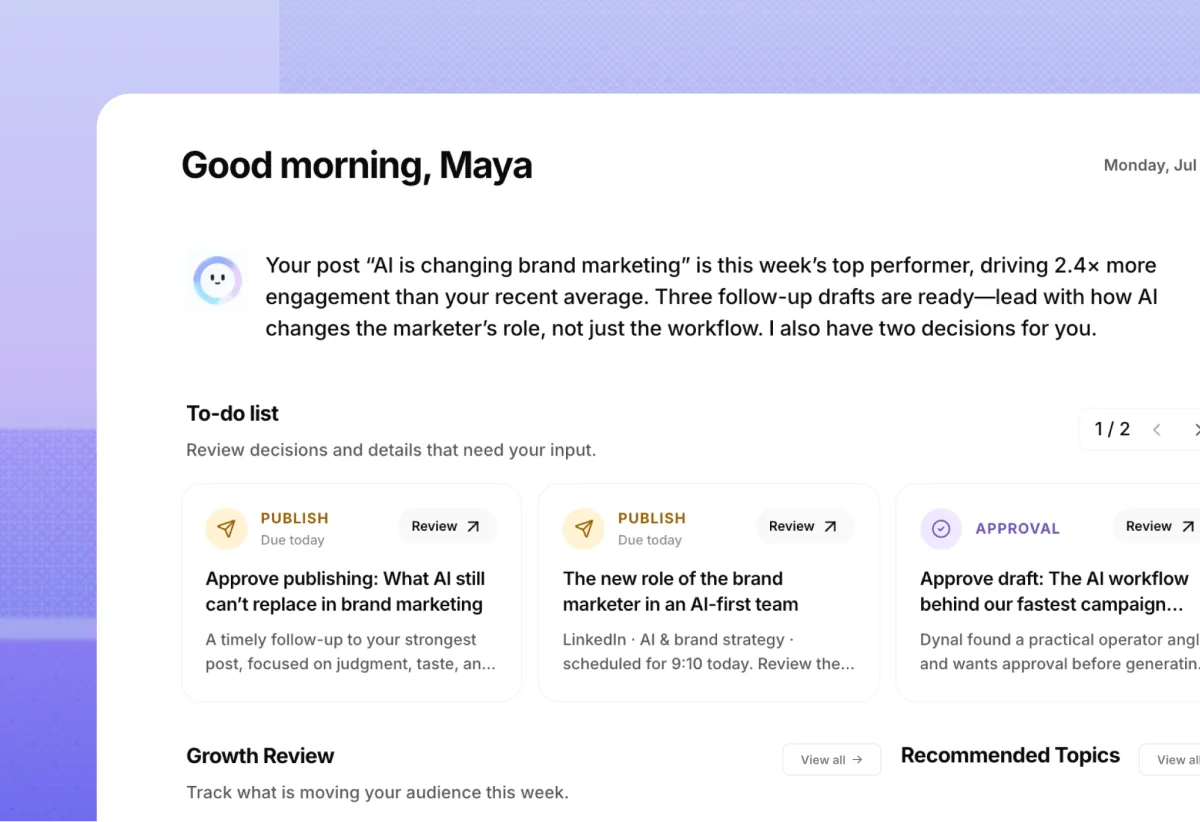Image resolution: width=1200 pixels, height=822 pixels.
Task: Go to previous to-do page with left chevron
Action: 1157,430
